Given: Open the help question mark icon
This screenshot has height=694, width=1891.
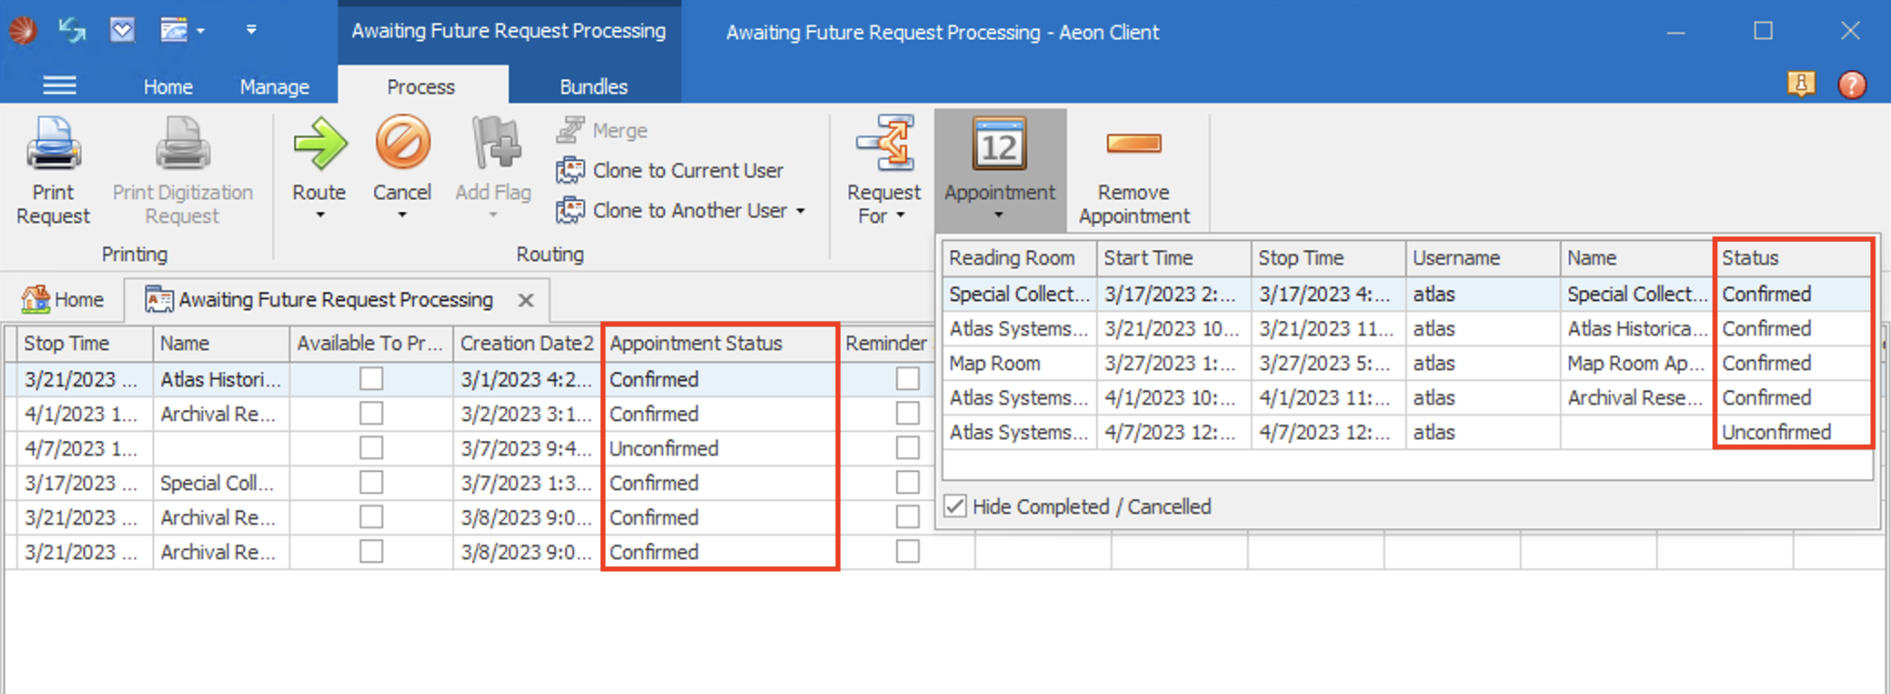Looking at the screenshot, I should coord(1851,85).
